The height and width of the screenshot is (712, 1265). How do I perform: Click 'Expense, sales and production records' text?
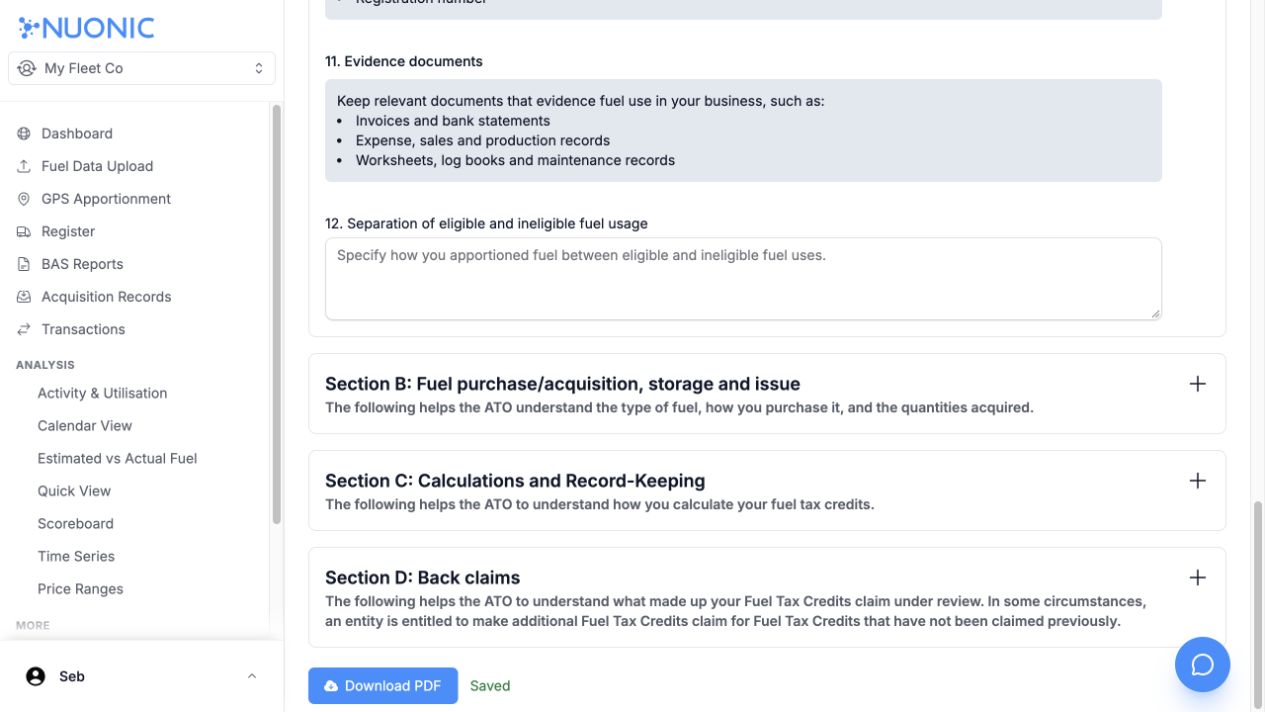[483, 141]
